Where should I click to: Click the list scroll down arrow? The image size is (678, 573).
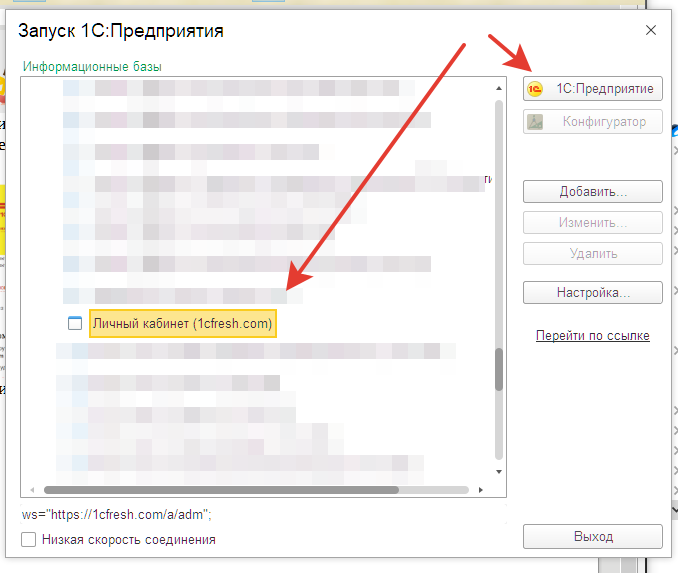(x=499, y=471)
